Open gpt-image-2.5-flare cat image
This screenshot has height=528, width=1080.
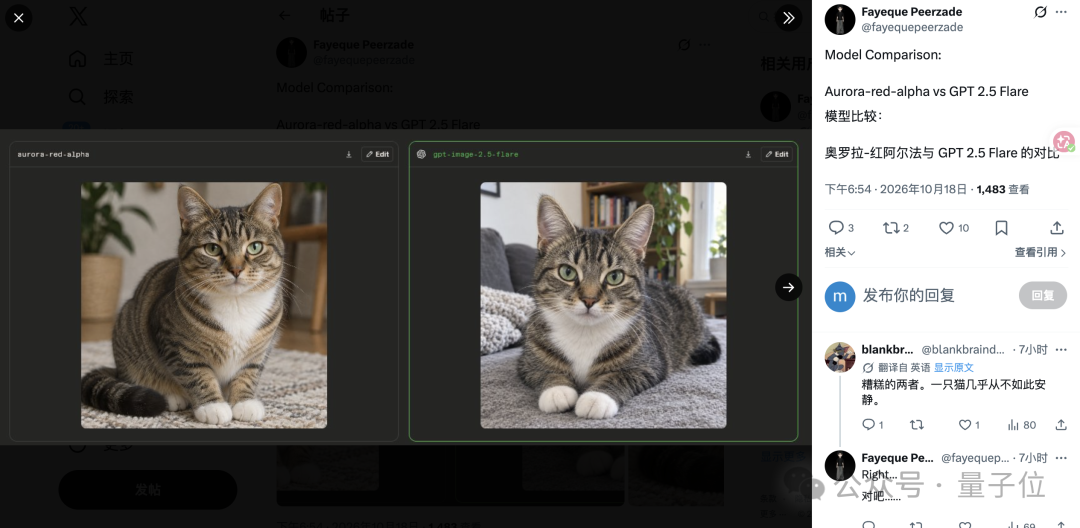click(603, 305)
